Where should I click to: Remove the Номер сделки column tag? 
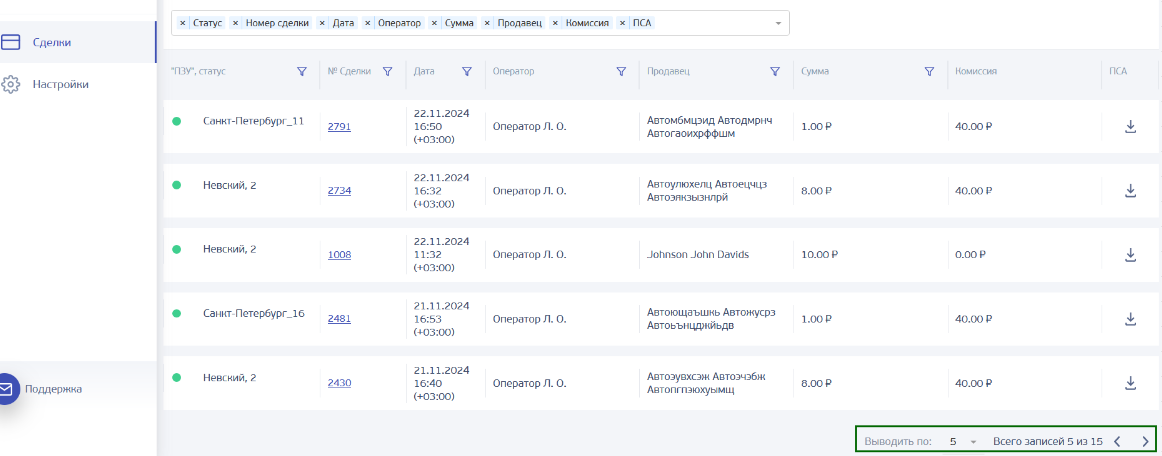(236, 23)
